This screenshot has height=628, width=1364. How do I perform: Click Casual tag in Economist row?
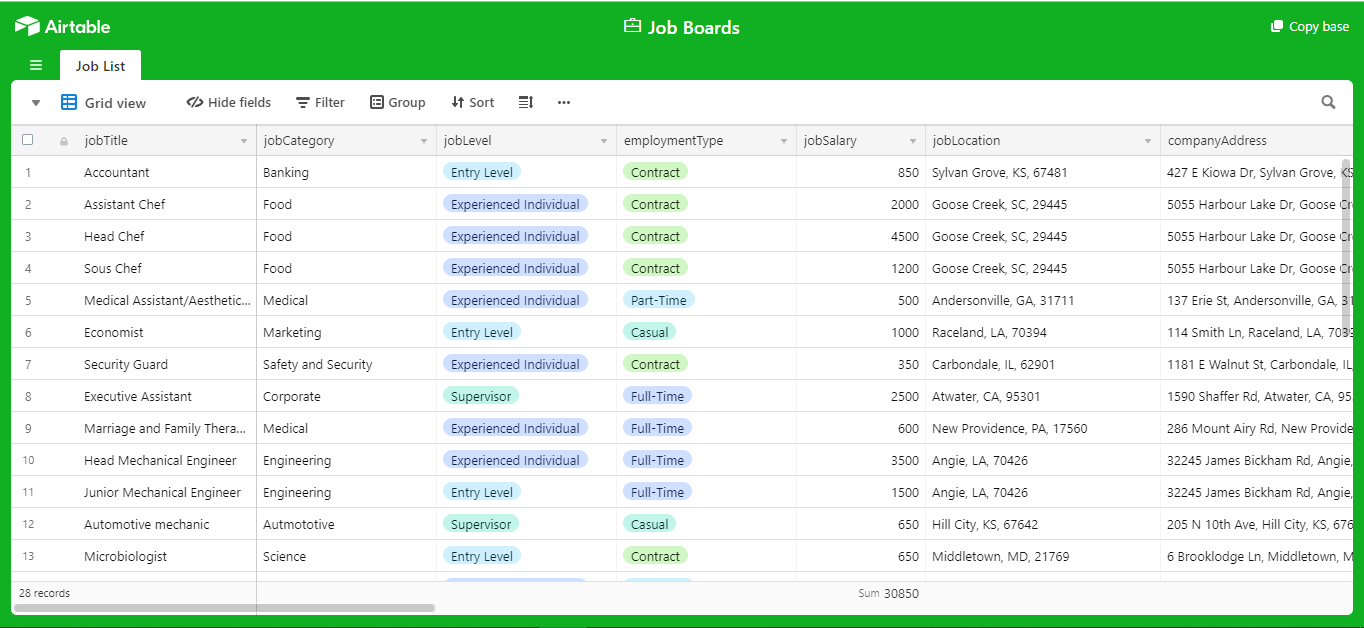coord(650,332)
